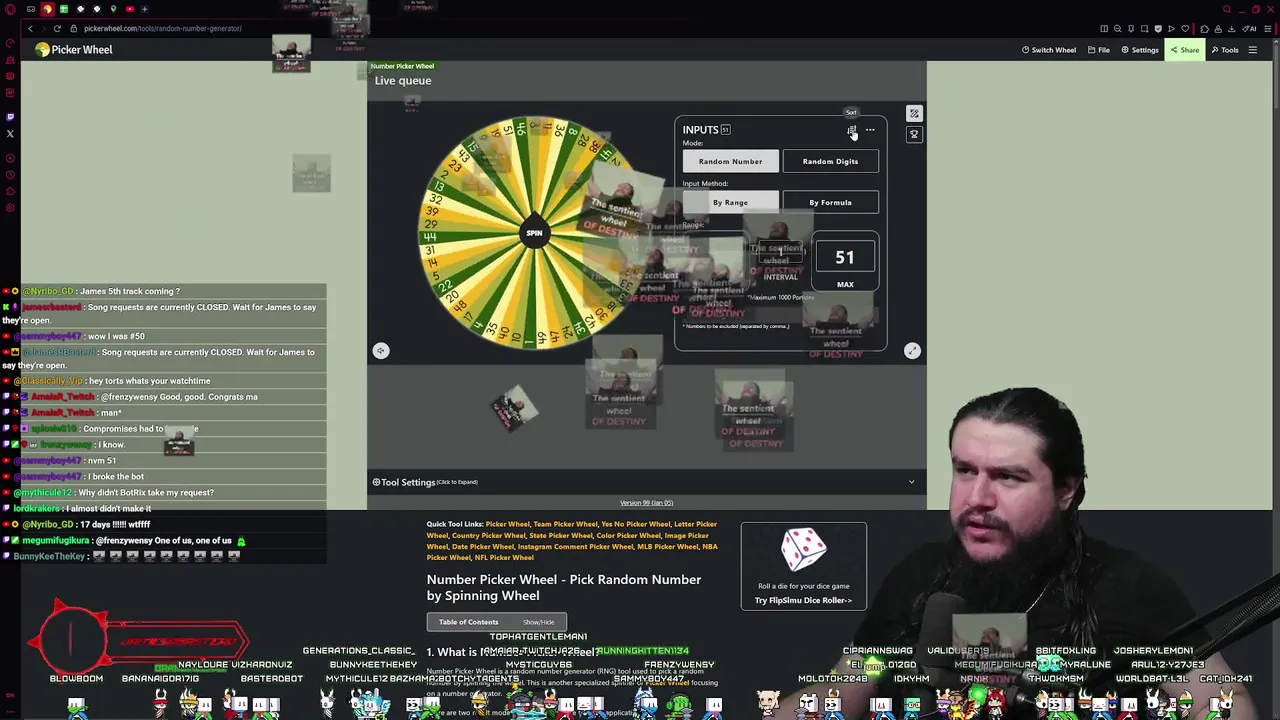
Task: Click the INPUTS count badge 51
Action: tap(725, 130)
